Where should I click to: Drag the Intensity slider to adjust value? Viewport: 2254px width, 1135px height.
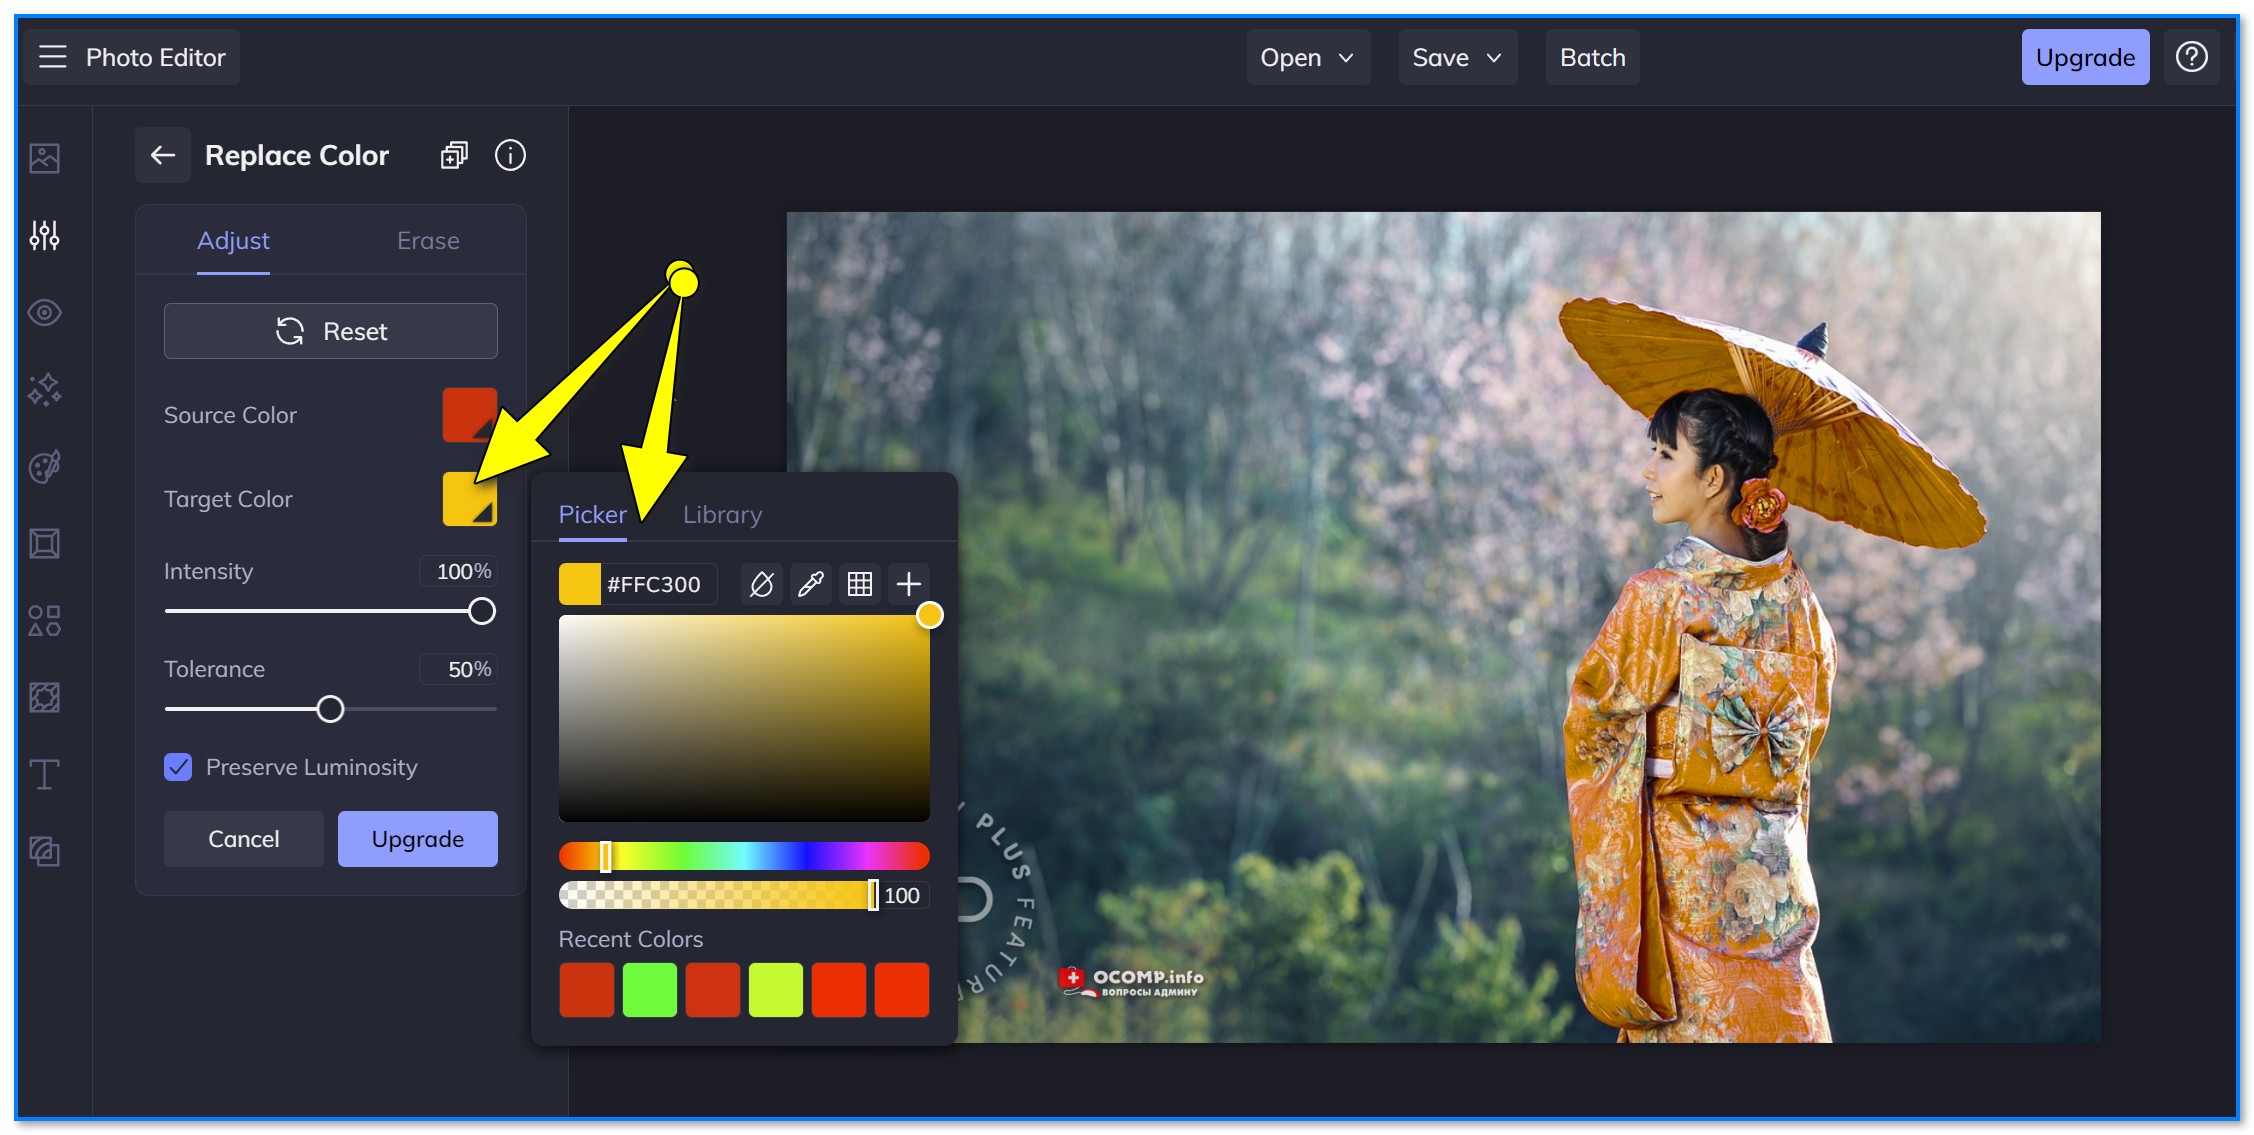485,611
